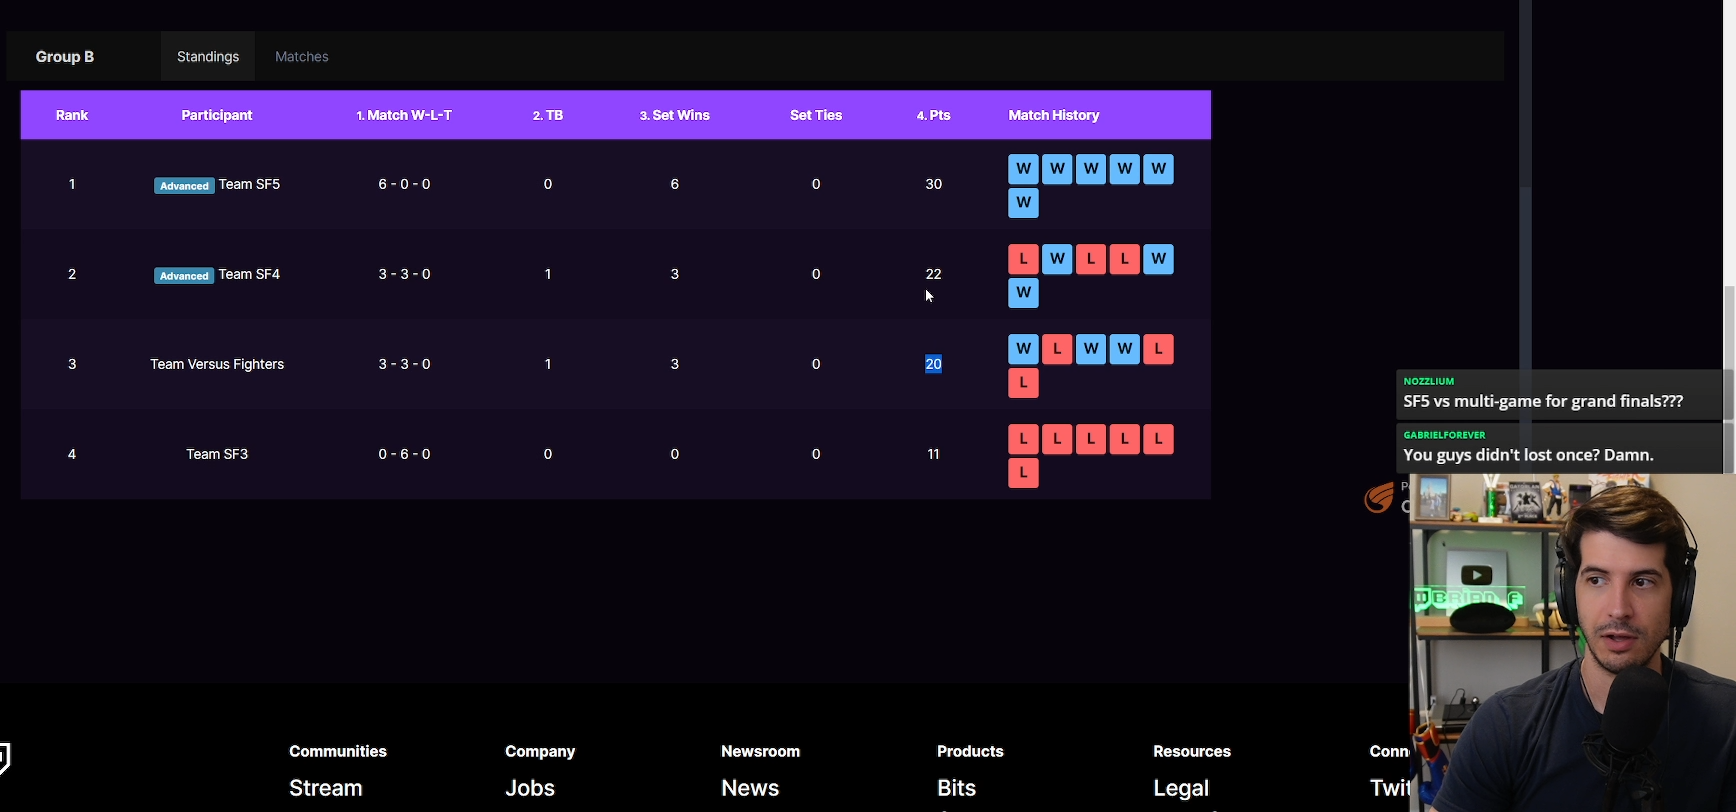1736x812 pixels.
Task: Open the Legal link under Resources
Action: coord(1181,788)
